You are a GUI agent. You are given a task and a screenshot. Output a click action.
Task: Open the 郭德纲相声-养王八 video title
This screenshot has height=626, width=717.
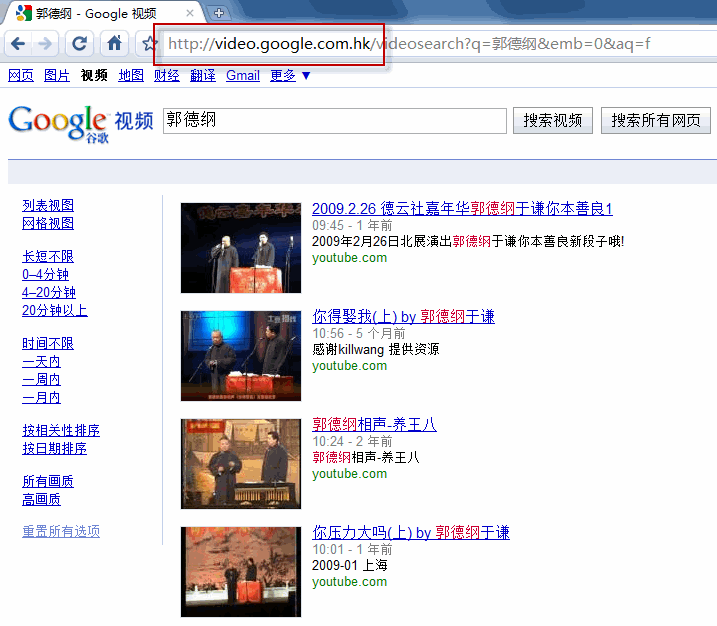(374, 424)
